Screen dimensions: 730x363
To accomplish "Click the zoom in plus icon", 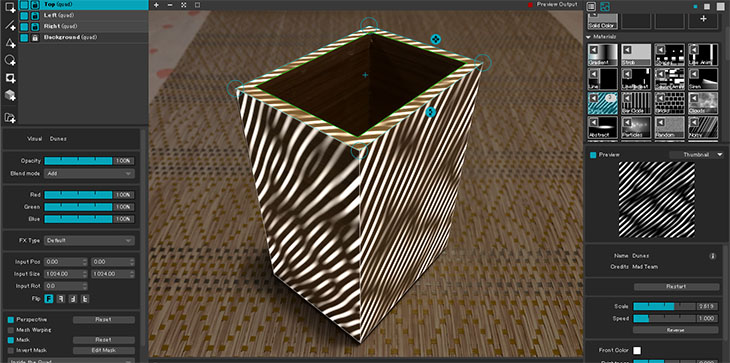I will point(156,5).
